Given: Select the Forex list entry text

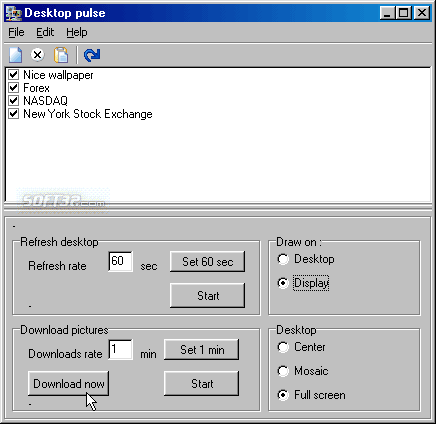Looking at the screenshot, I should point(36,88).
